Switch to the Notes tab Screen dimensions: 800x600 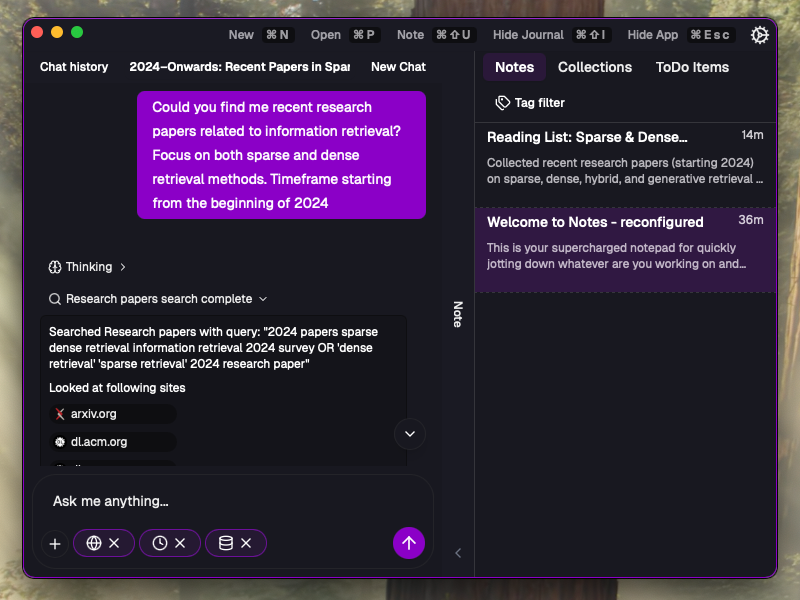pyautogui.click(x=514, y=67)
